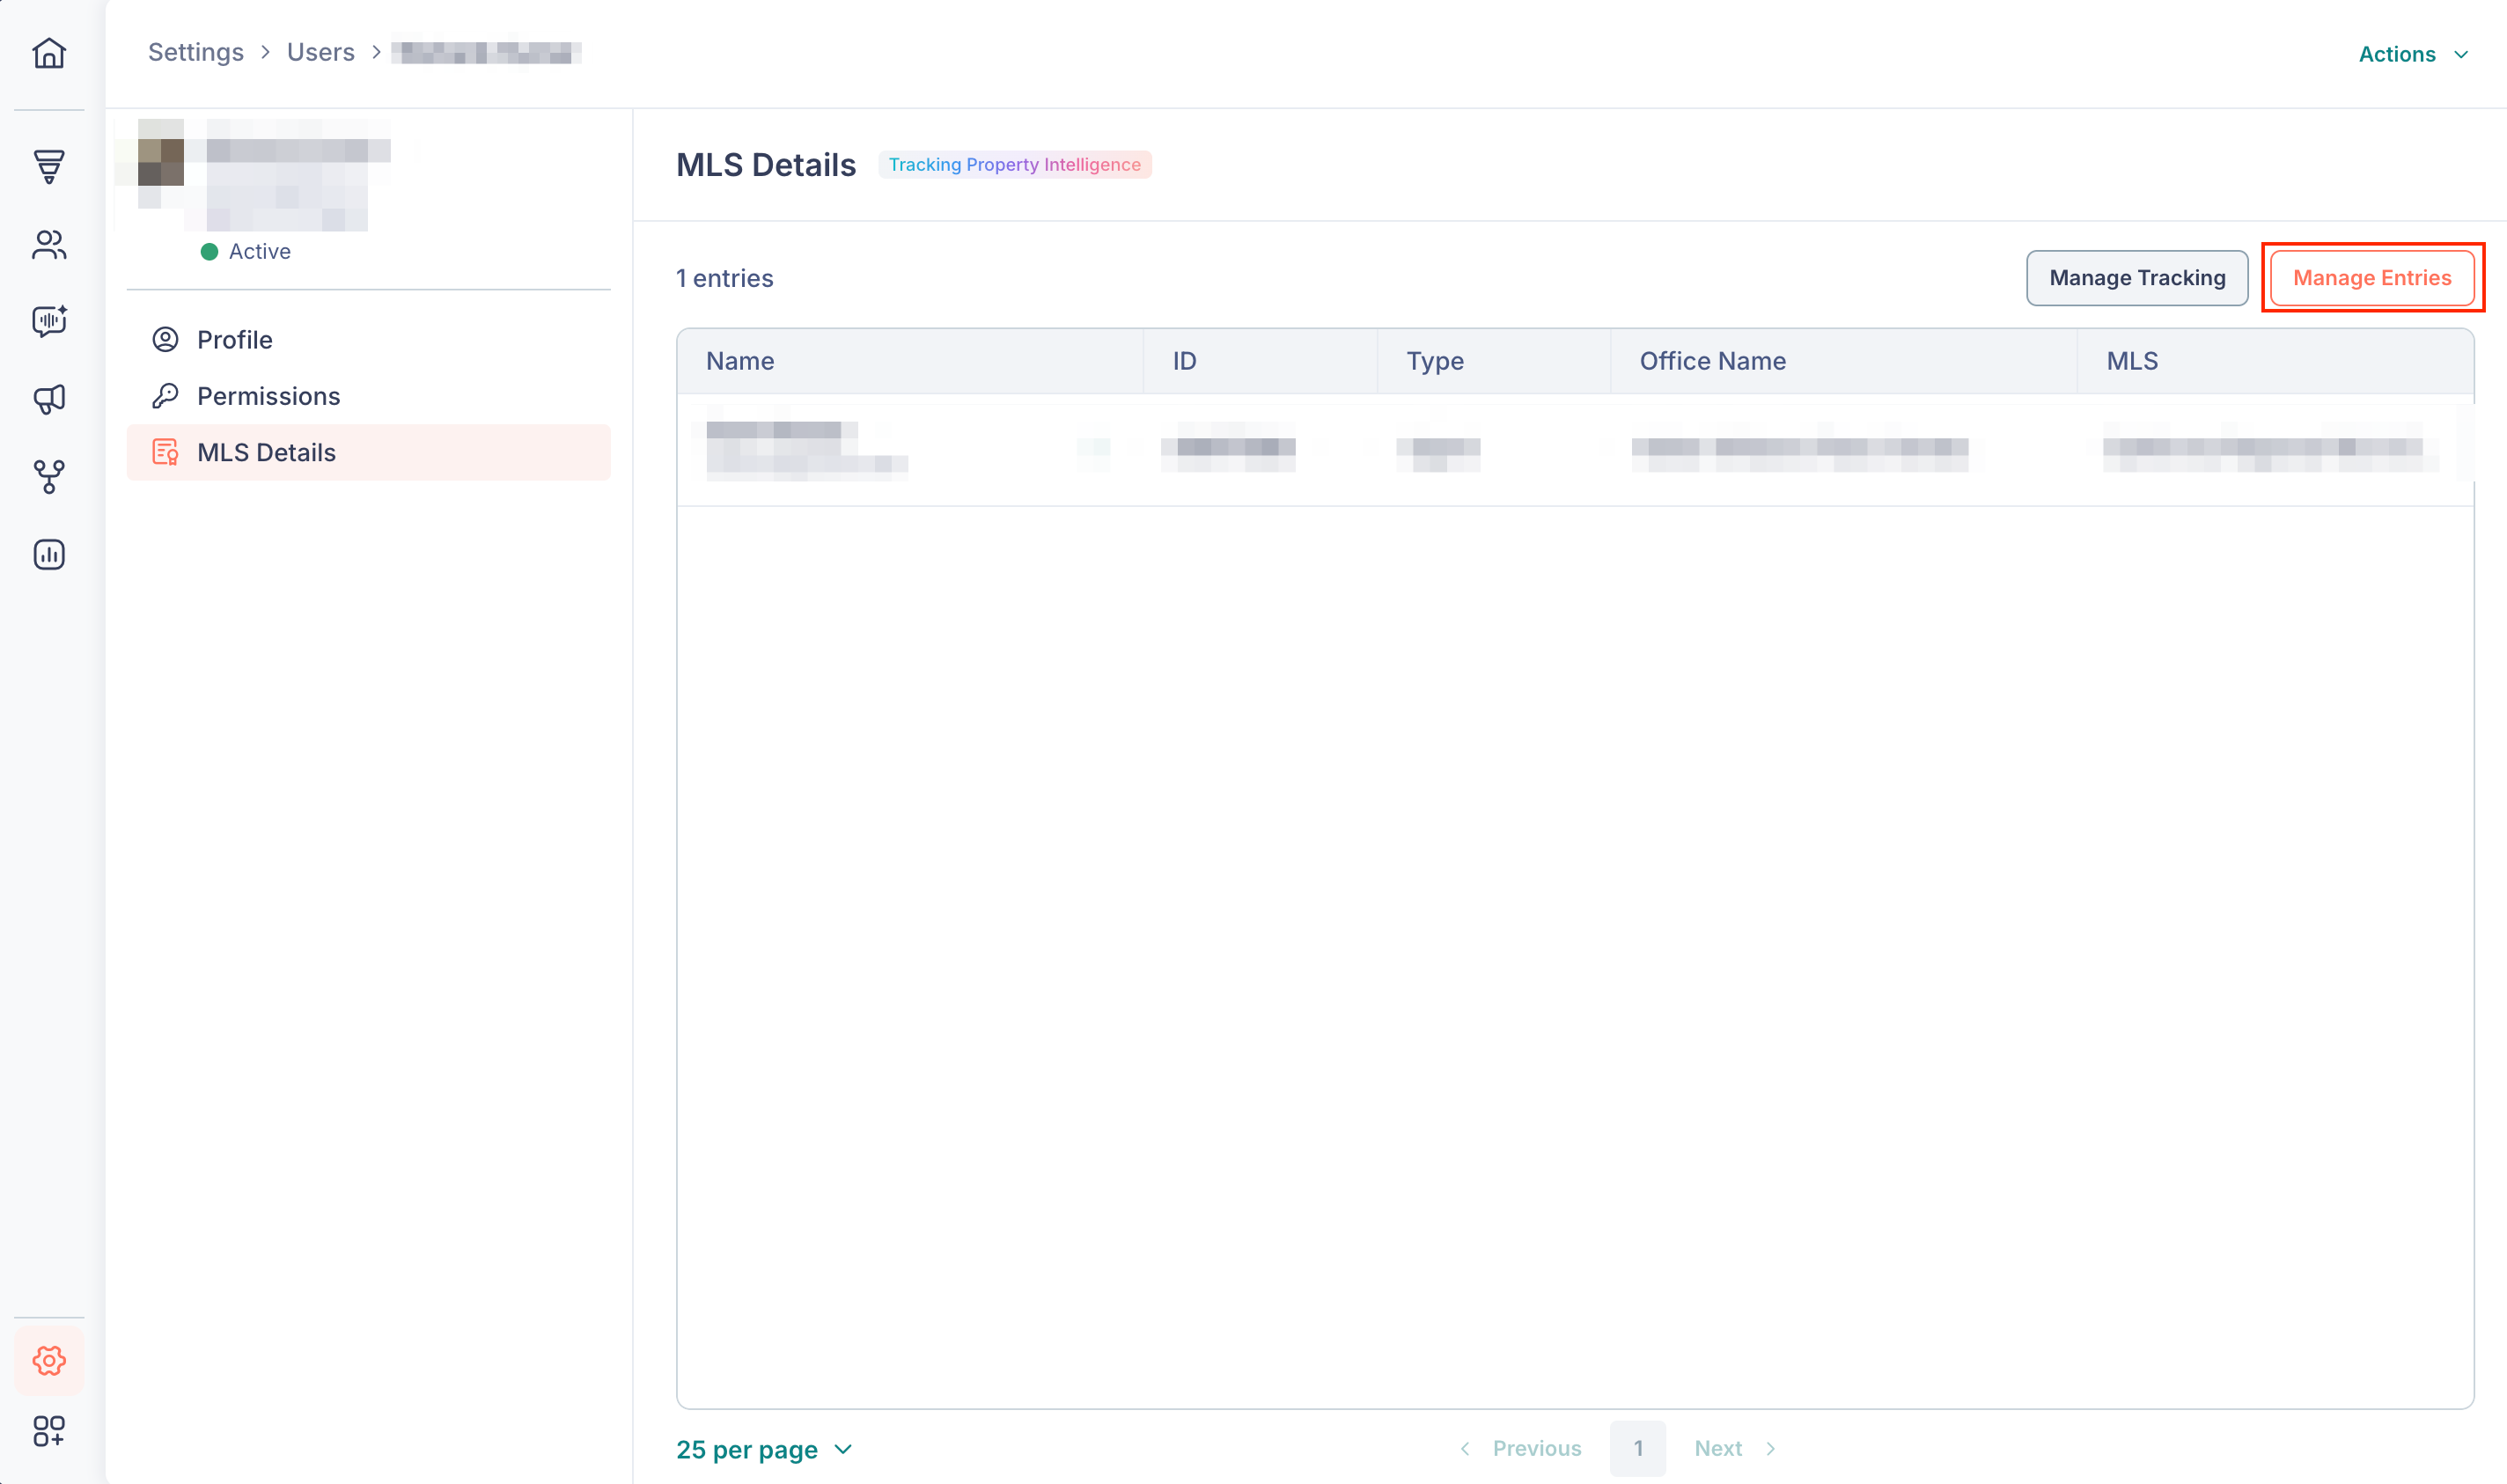Click the Next right chevron icon
The width and height of the screenshot is (2507, 1484).
[1770, 1448]
